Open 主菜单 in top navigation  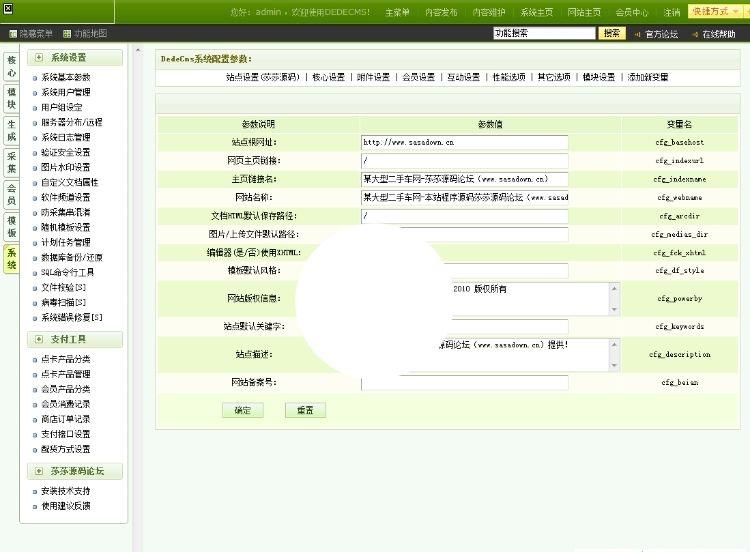[397, 12]
